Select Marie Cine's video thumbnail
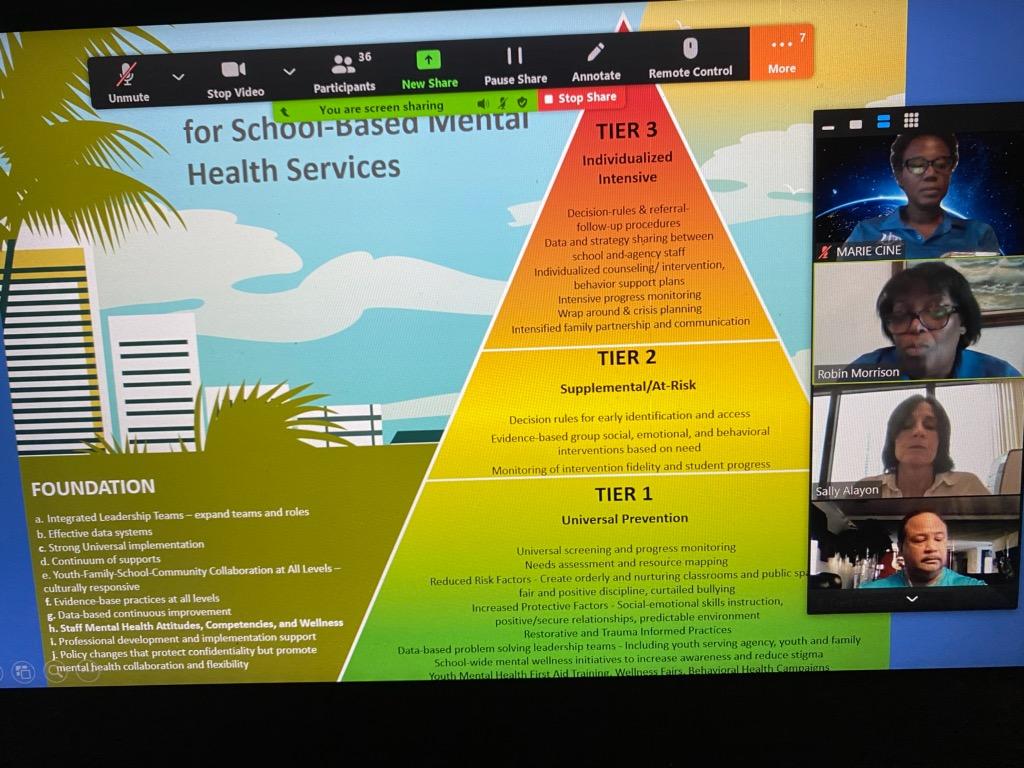The image size is (1024, 768). tap(917, 194)
